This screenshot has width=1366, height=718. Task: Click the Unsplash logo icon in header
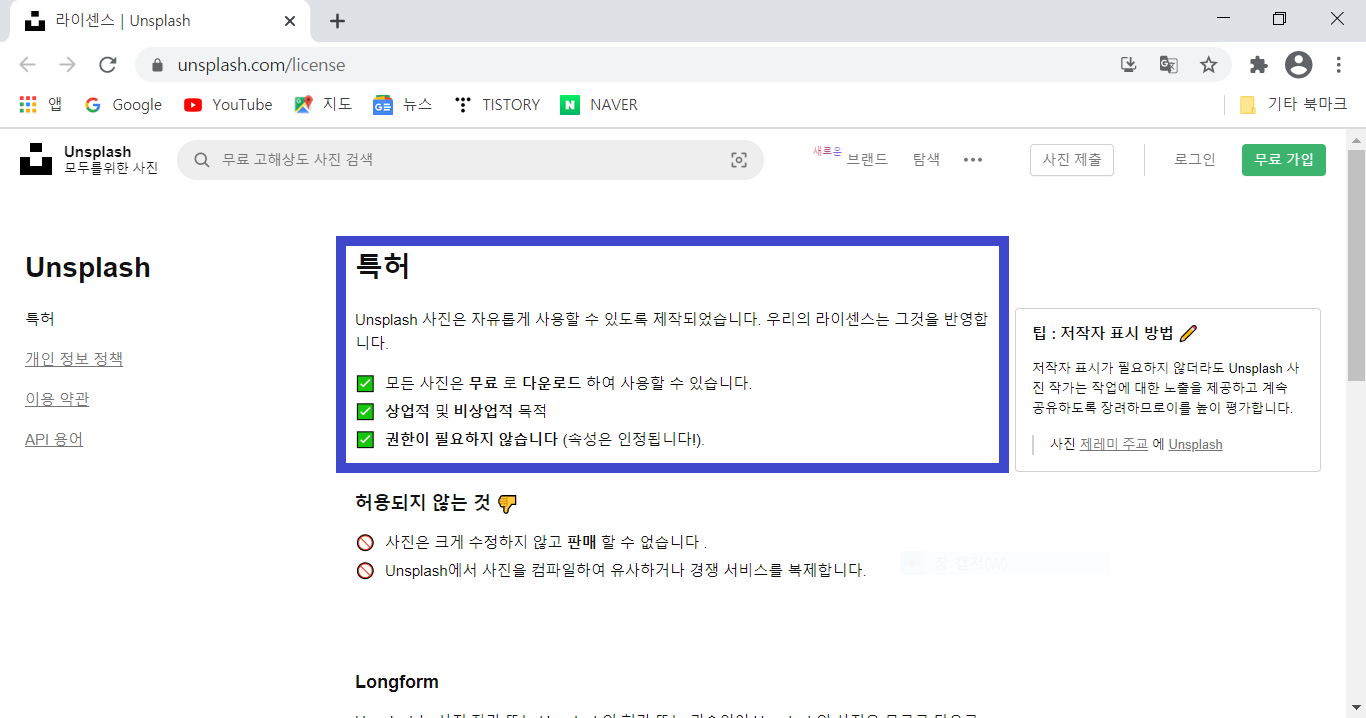pos(36,159)
